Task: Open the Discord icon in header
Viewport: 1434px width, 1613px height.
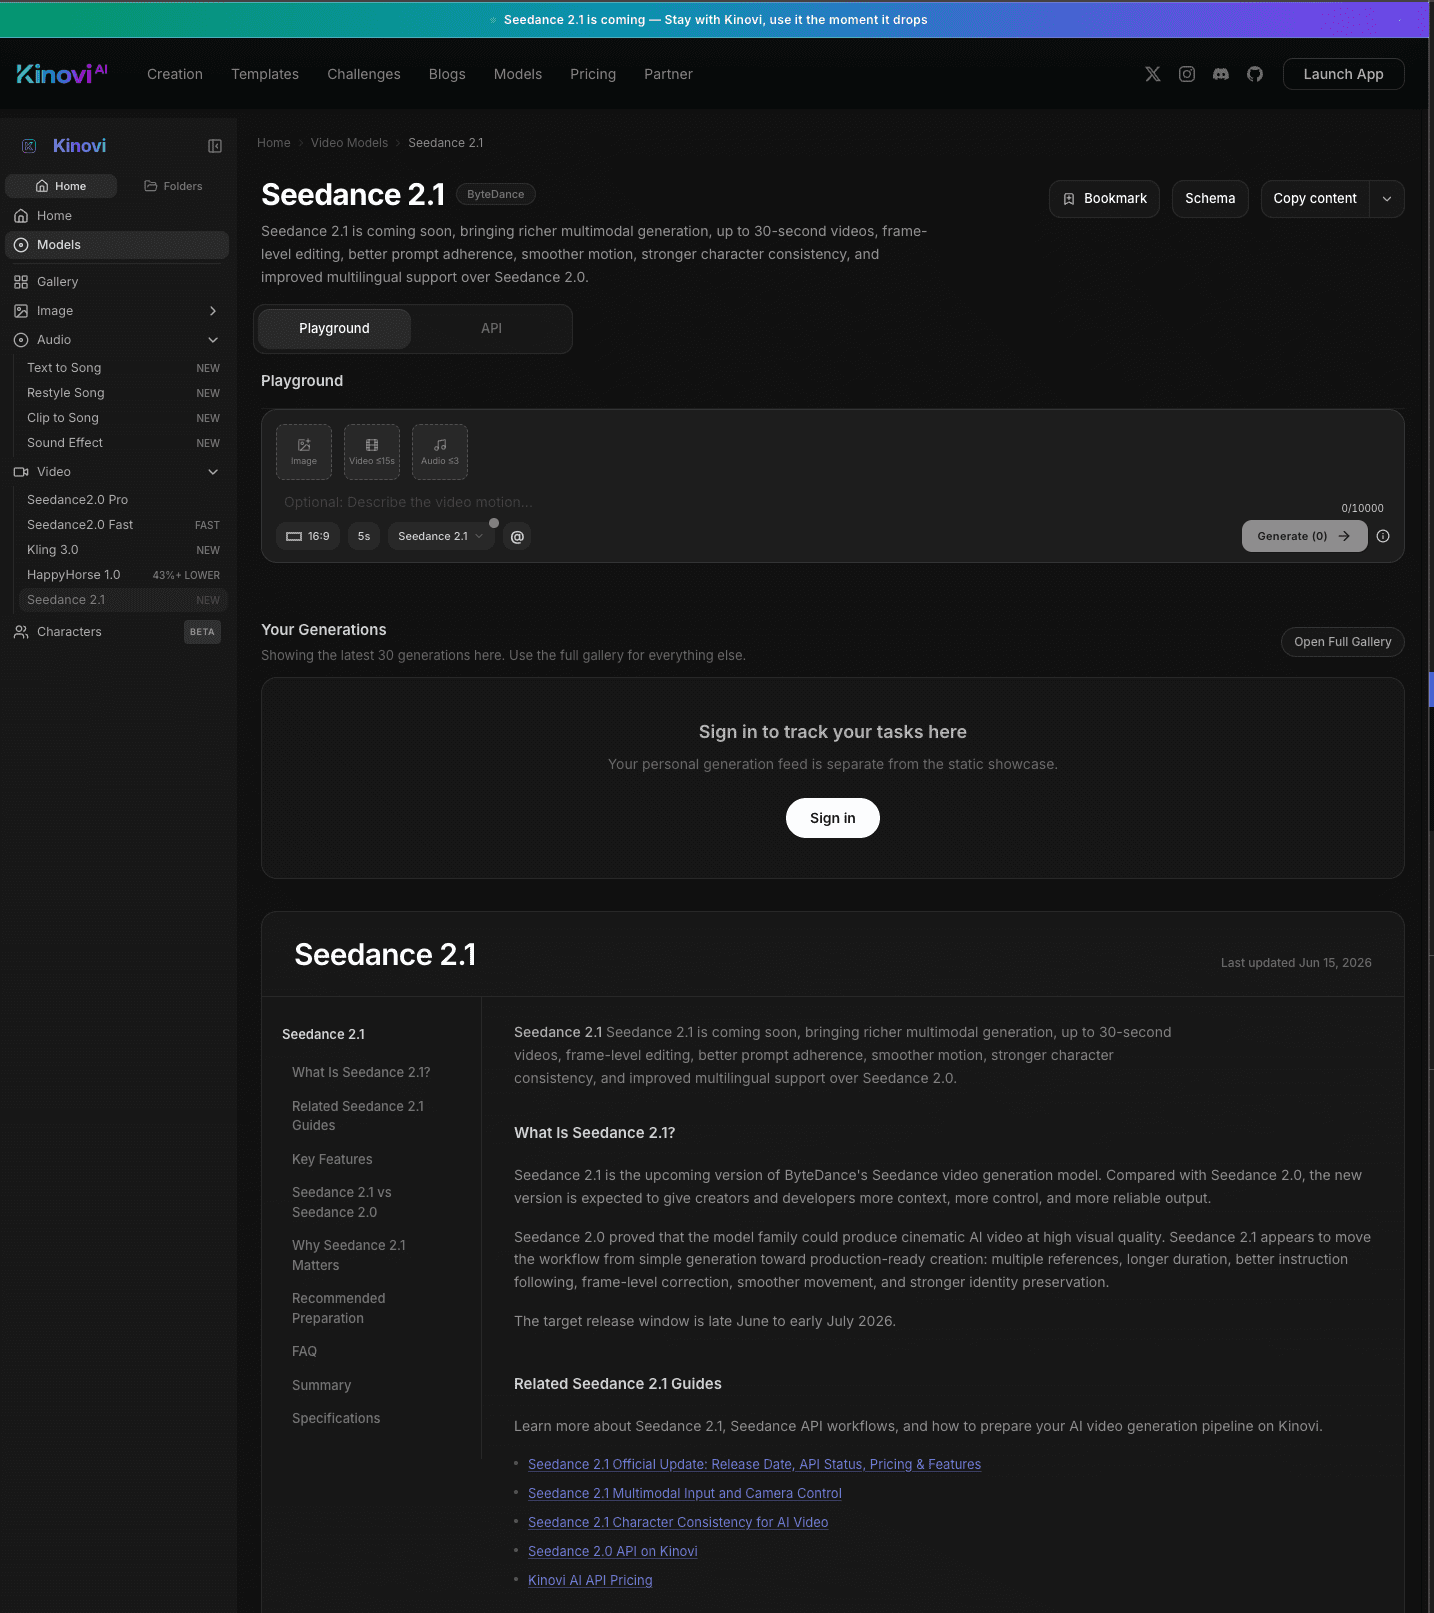Action: tap(1221, 74)
